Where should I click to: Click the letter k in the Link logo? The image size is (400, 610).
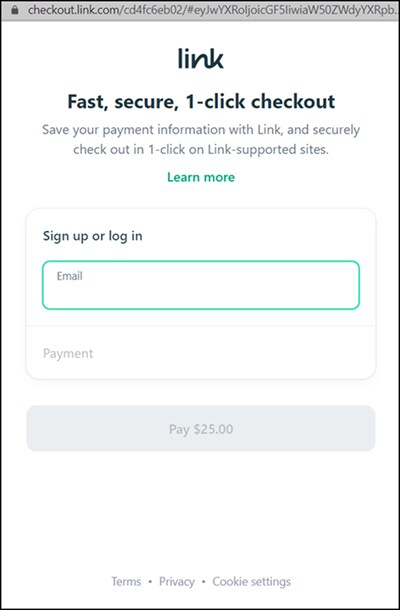point(216,59)
